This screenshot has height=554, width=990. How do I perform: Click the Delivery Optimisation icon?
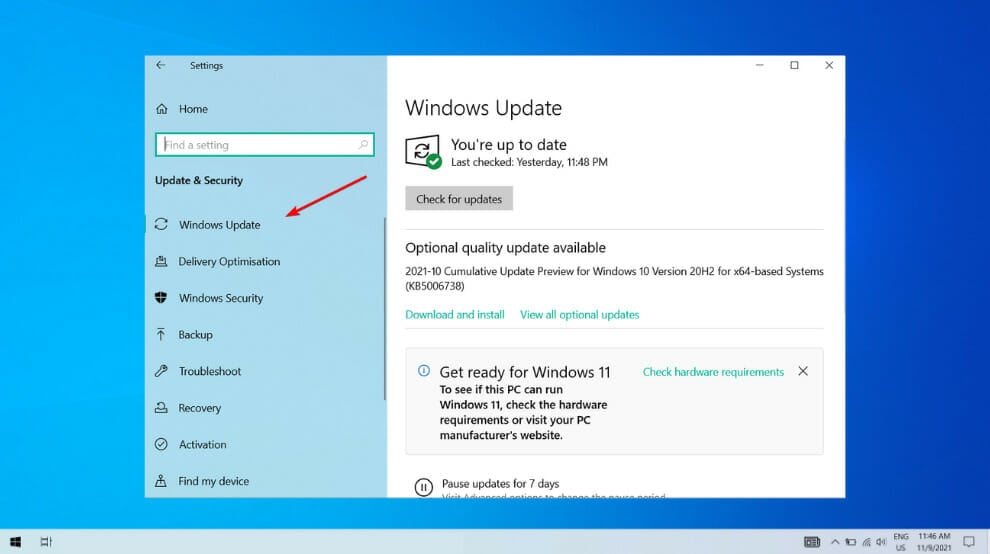click(162, 261)
